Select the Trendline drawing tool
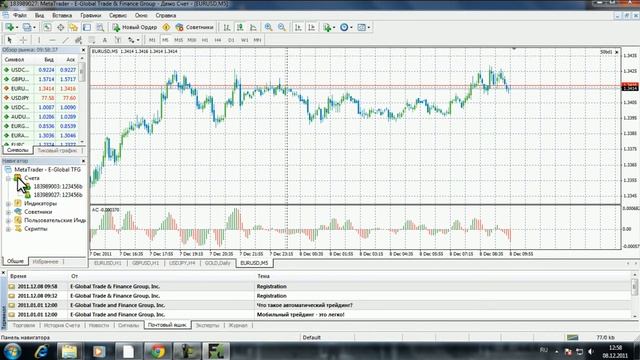The width and height of the screenshot is (640, 360). pyautogui.click(x=65, y=40)
